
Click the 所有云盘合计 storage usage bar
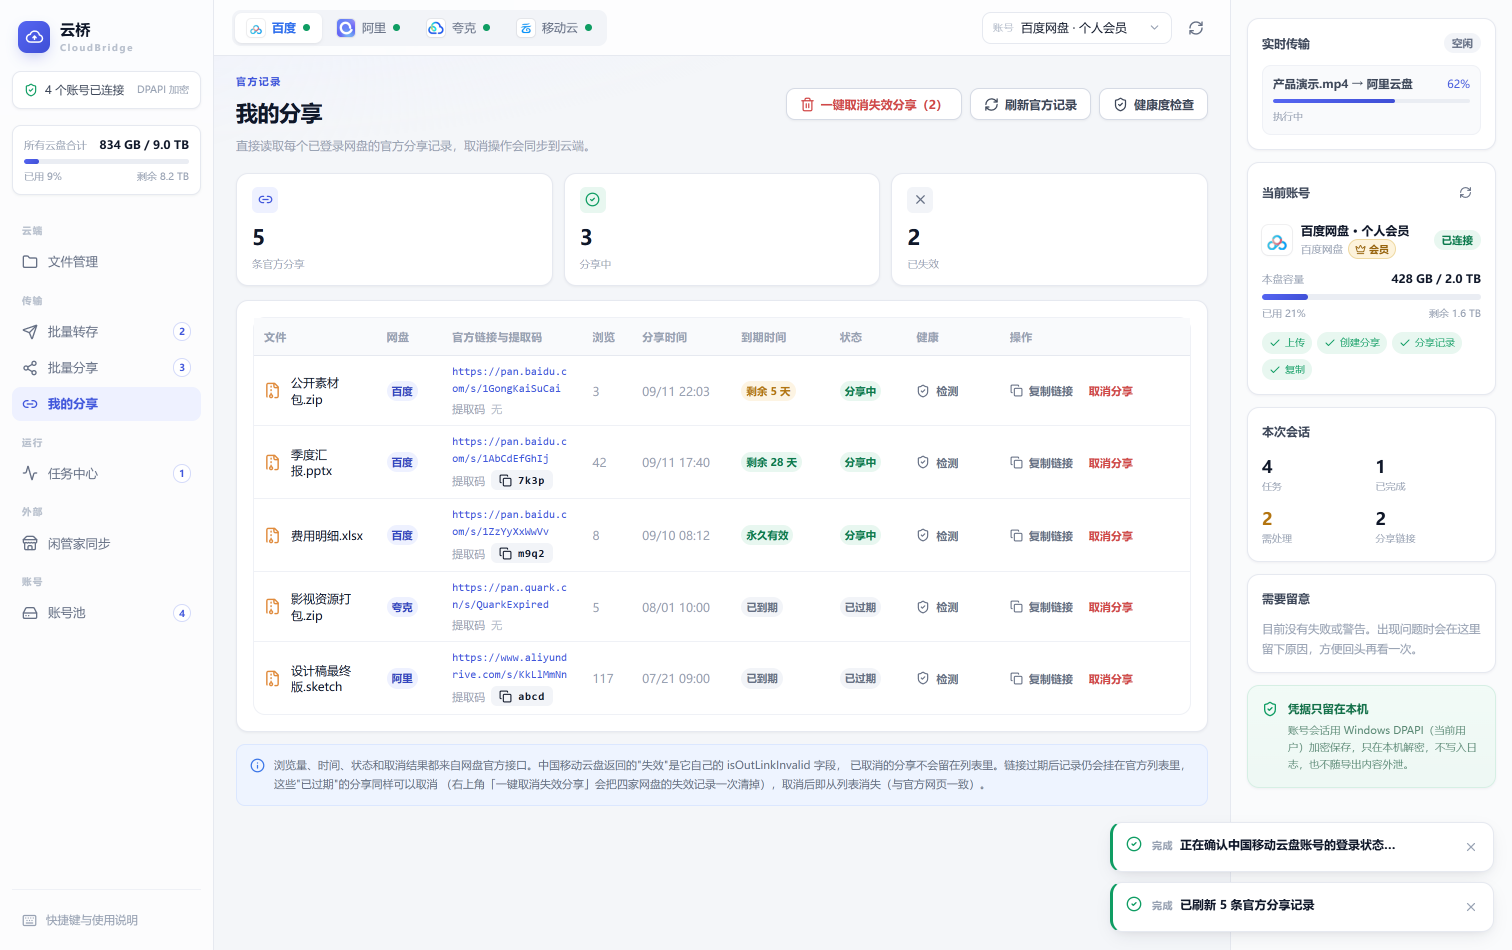point(106,161)
